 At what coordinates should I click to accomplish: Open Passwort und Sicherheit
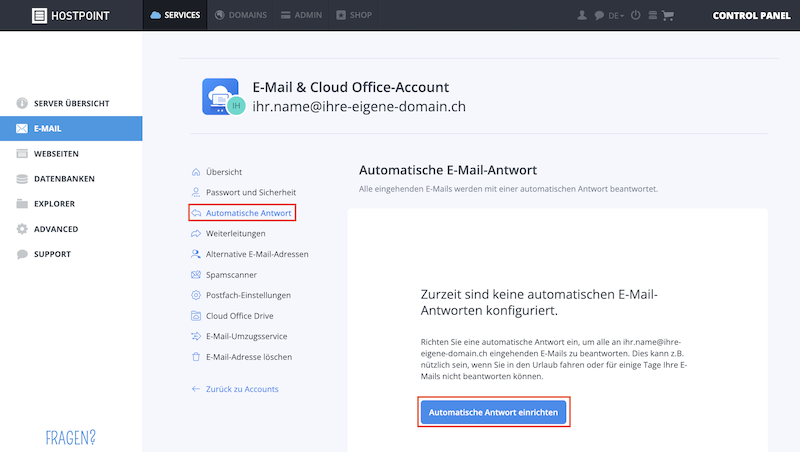coord(251,192)
